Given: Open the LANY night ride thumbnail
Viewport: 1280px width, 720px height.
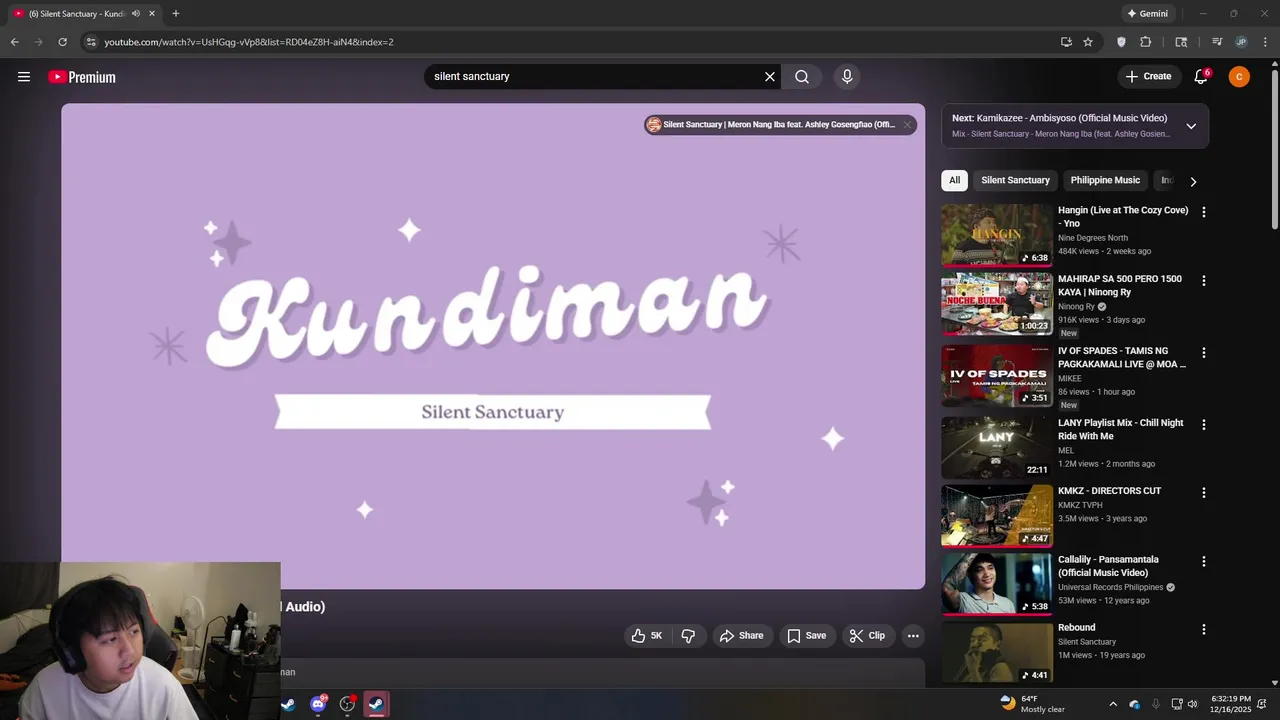Looking at the screenshot, I should [997, 448].
